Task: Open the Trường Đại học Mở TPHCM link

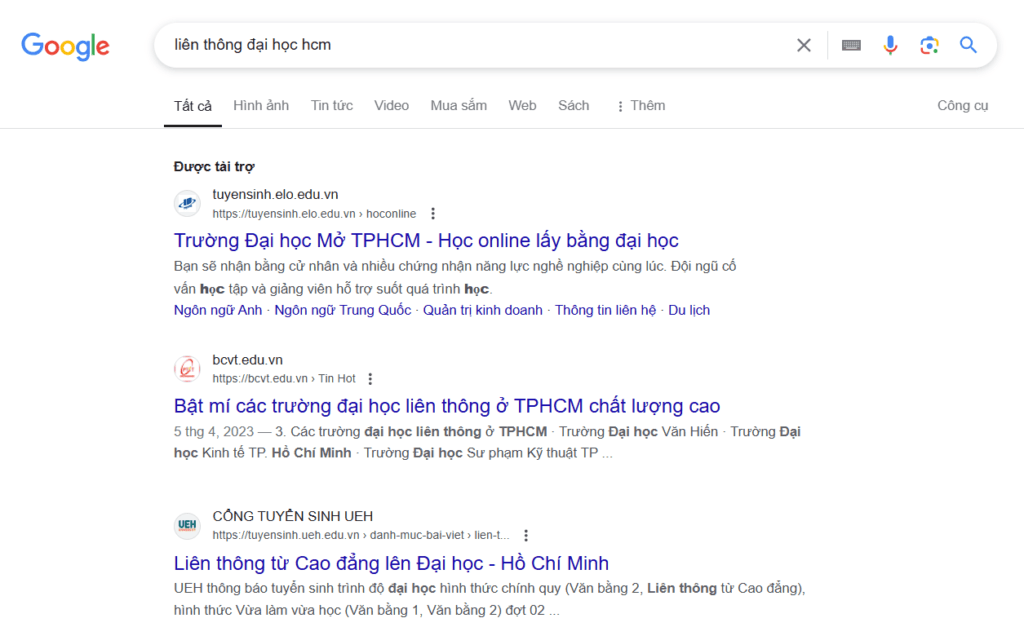Action: (x=426, y=240)
